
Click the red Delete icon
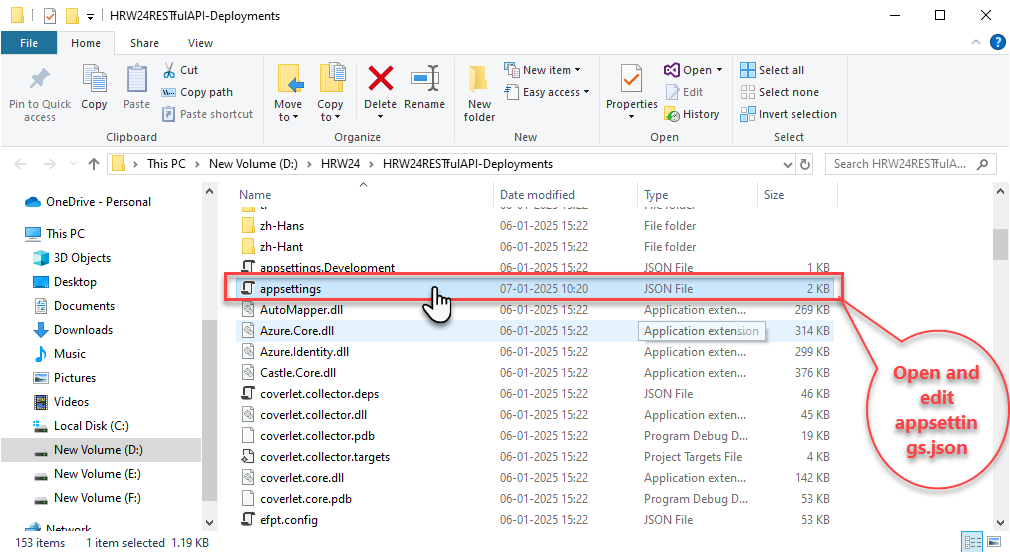pyautogui.click(x=381, y=79)
